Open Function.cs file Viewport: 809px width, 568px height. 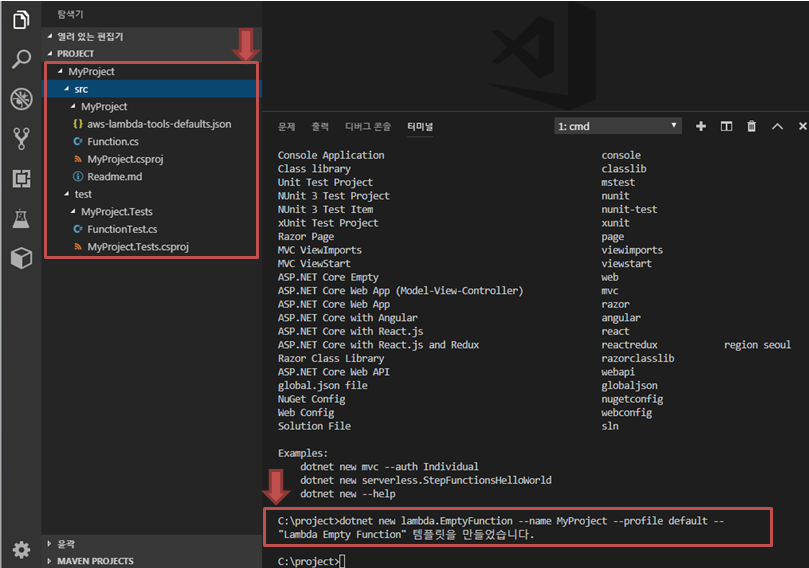tap(113, 141)
